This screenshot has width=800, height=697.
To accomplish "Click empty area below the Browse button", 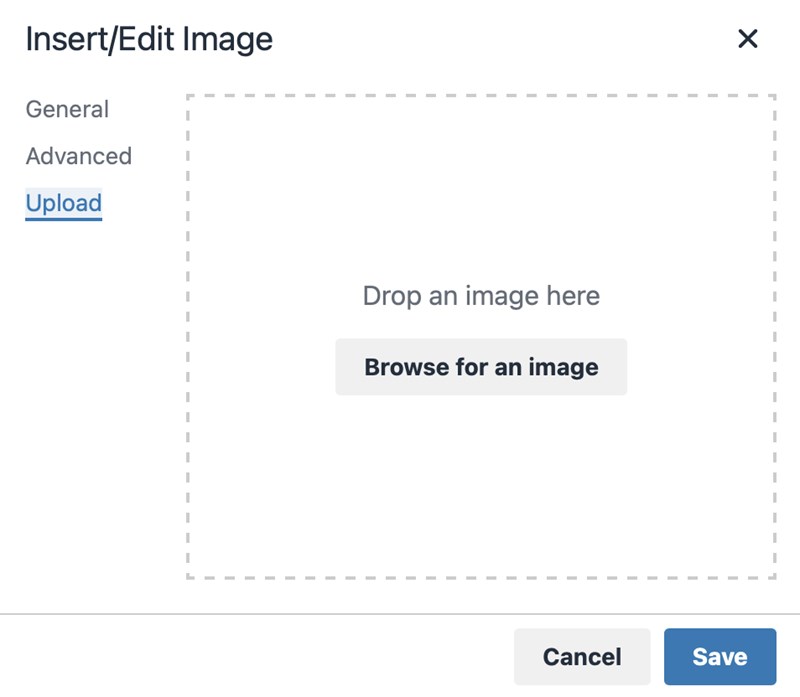I will pos(481,485).
